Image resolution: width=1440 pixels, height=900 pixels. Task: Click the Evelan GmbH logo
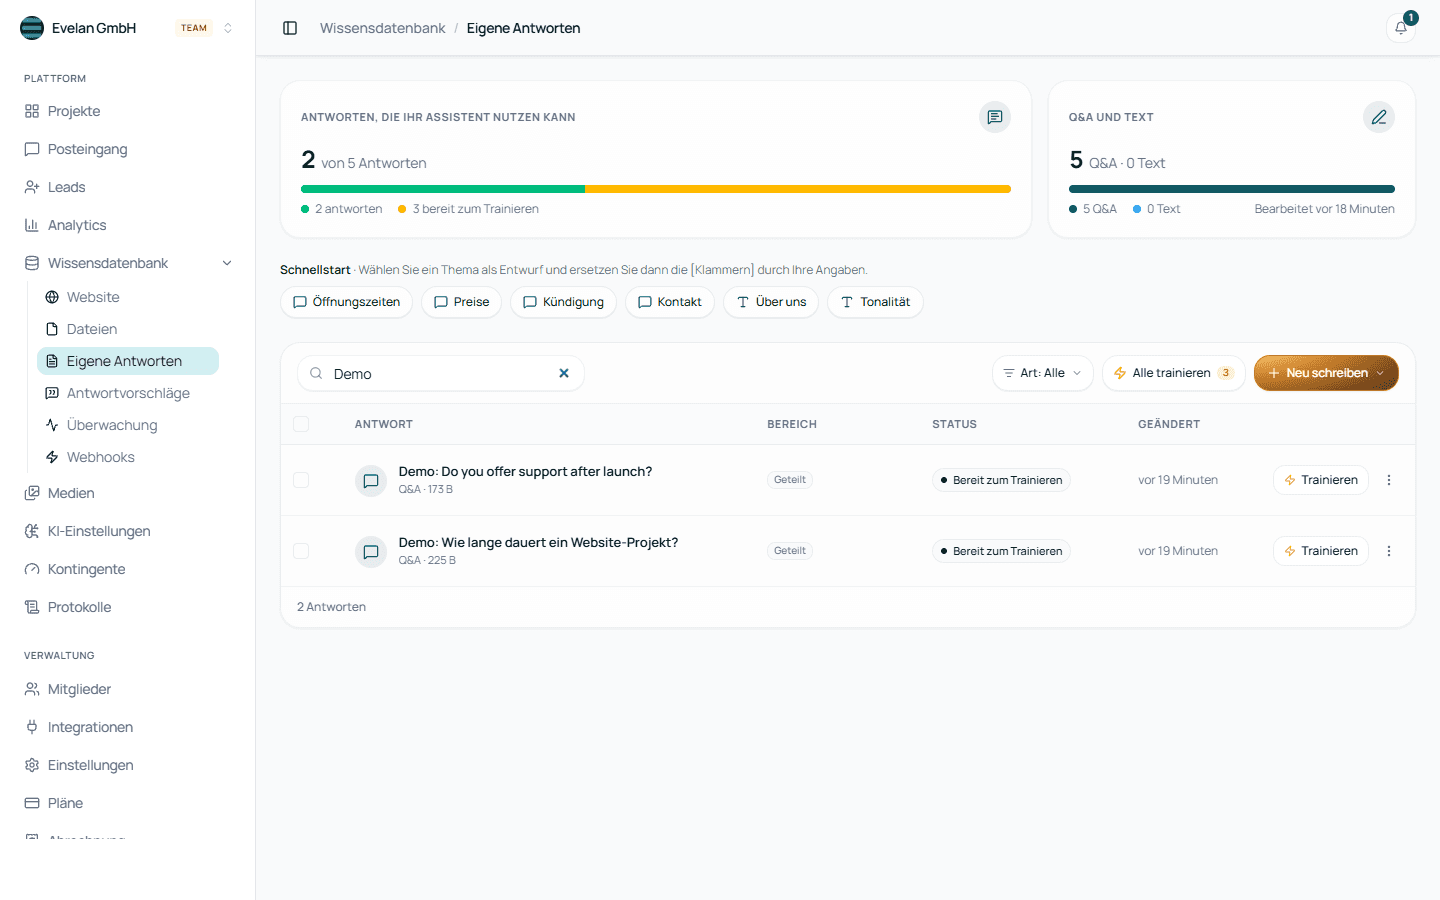pyautogui.click(x=32, y=28)
